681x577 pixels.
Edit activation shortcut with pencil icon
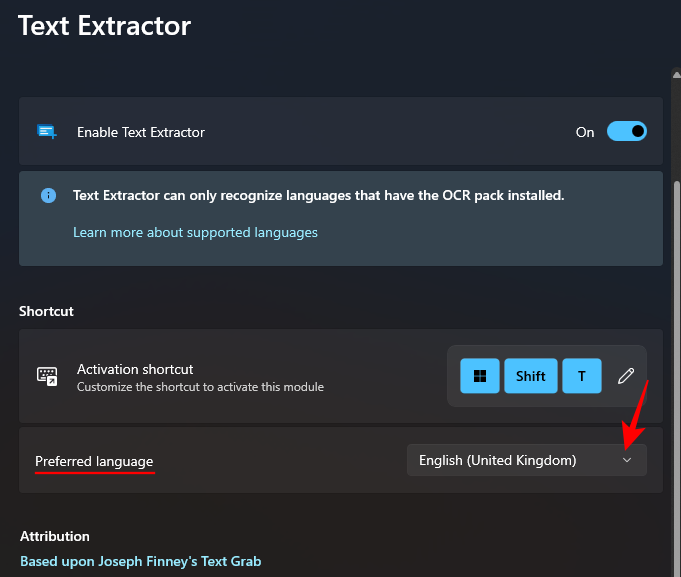coord(626,376)
